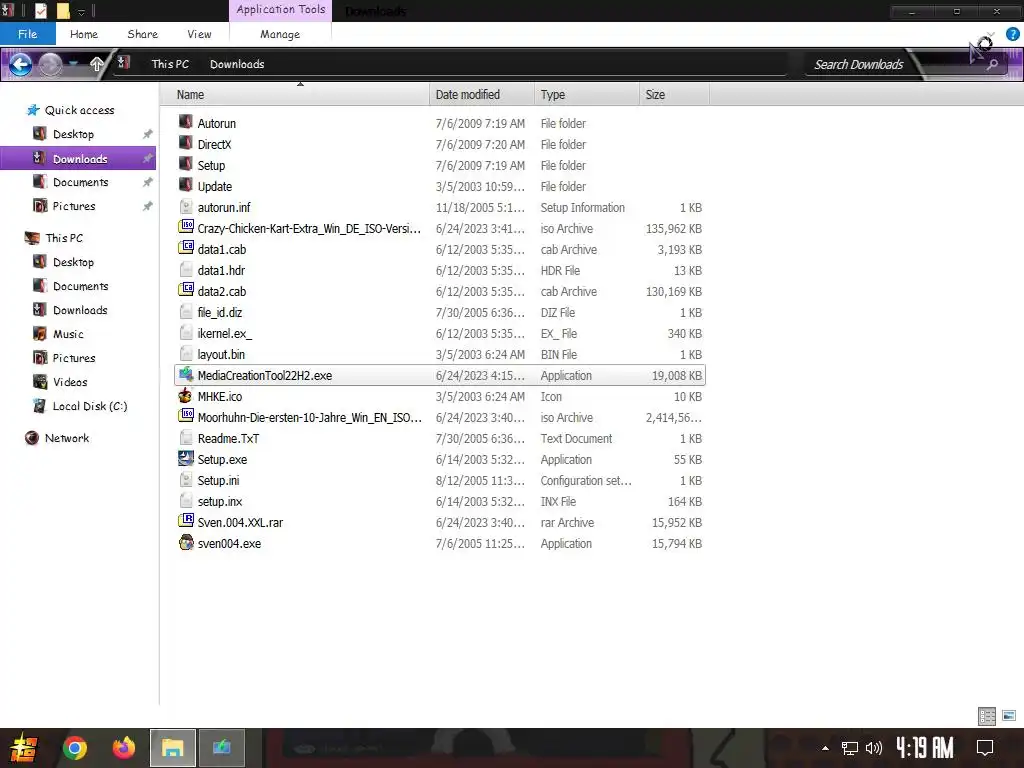This screenshot has height=768, width=1024.
Task: Select the data1.cab archive icon
Action: tap(185, 248)
